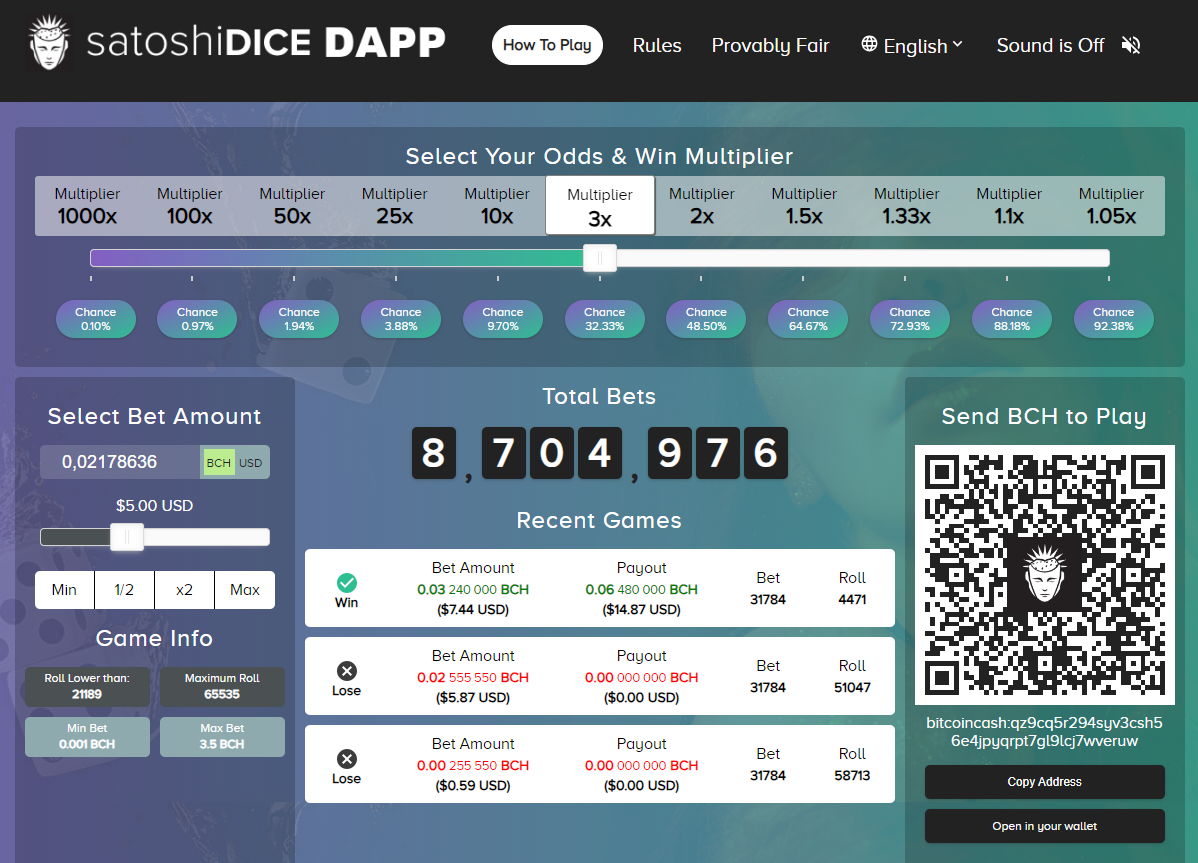Click the Lose X icon for roll 51047
This screenshot has height=863, width=1198.
tap(347, 671)
